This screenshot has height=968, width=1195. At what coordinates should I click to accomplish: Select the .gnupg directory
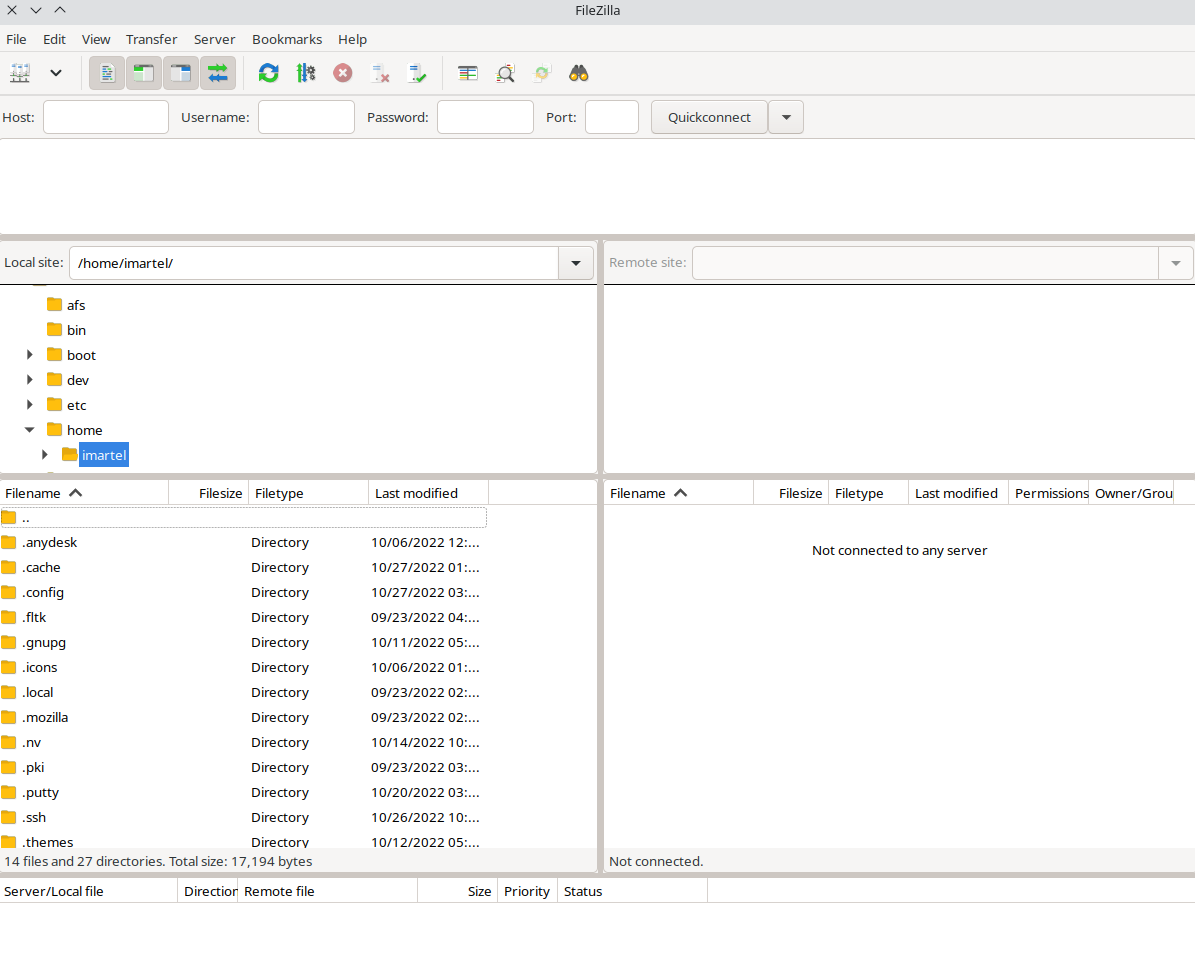pyautogui.click(x=244, y=643)
